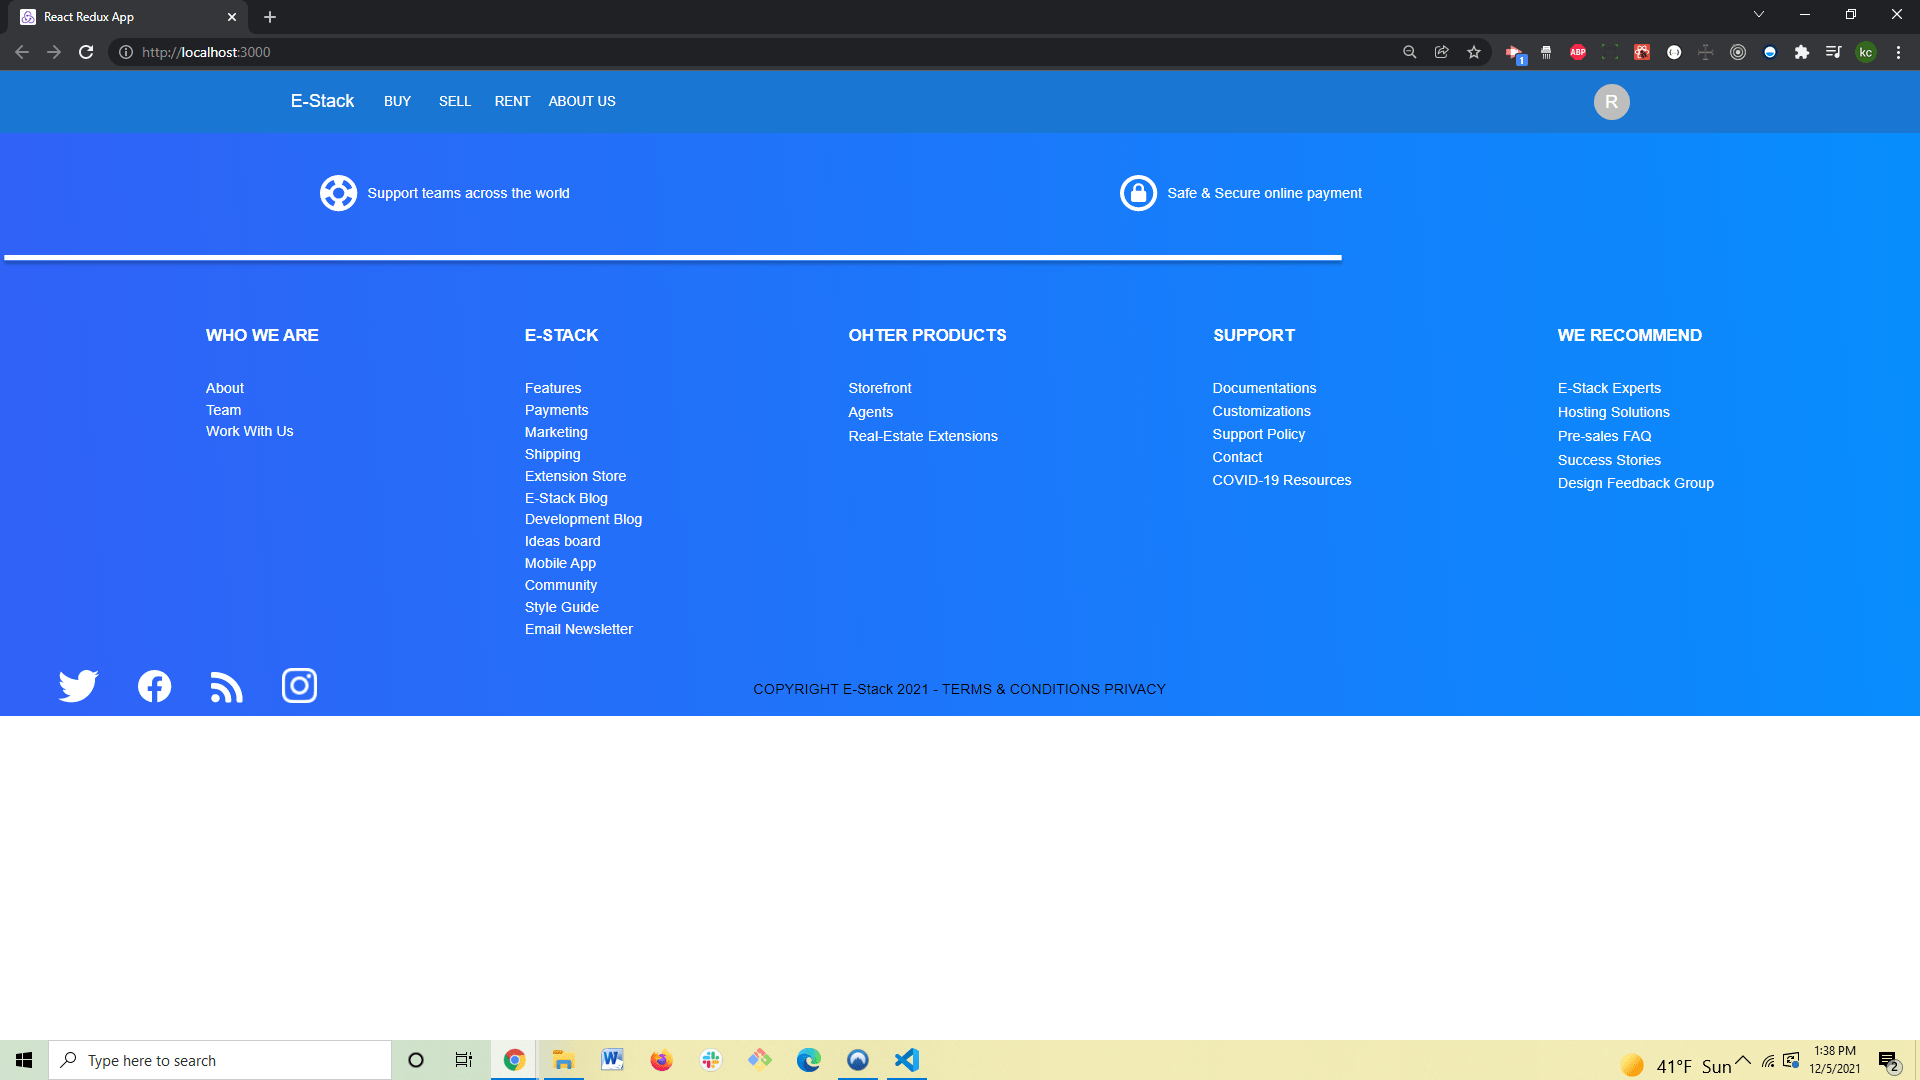The width and height of the screenshot is (1920, 1080).
Task: Expand the tab search chevron
Action: tap(1758, 15)
